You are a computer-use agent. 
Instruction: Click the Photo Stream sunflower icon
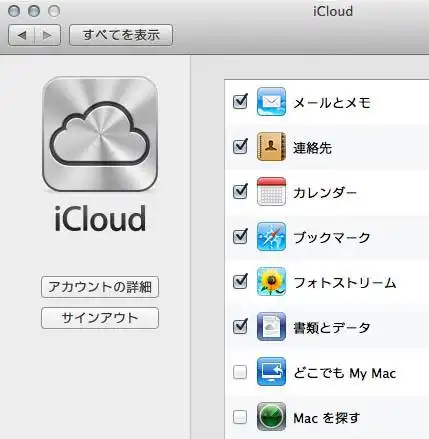271,282
